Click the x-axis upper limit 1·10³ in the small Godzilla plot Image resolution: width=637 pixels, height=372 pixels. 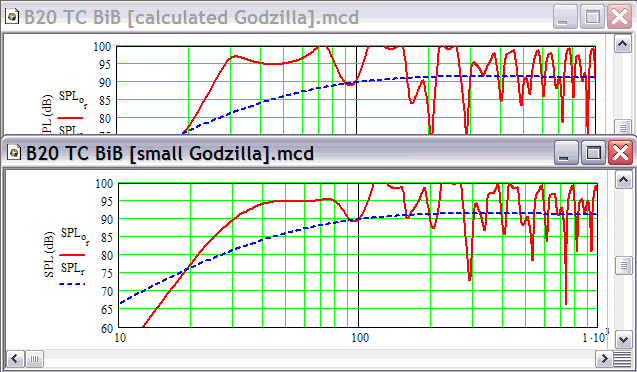(x=596, y=337)
